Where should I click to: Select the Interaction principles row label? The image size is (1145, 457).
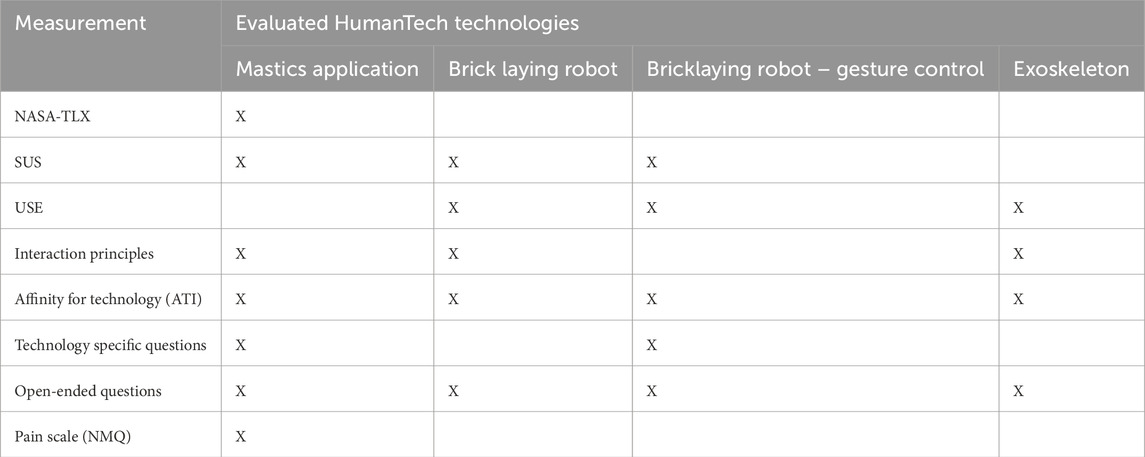pos(84,254)
